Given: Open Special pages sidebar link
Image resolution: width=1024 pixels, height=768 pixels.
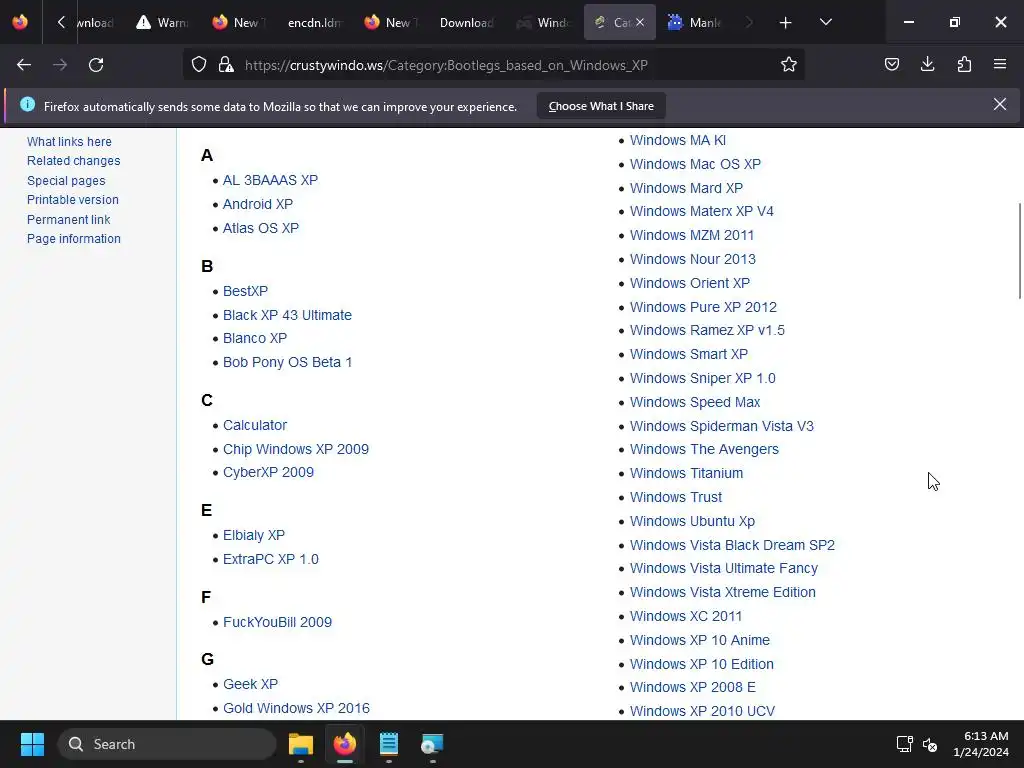Looking at the screenshot, I should (66, 181).
